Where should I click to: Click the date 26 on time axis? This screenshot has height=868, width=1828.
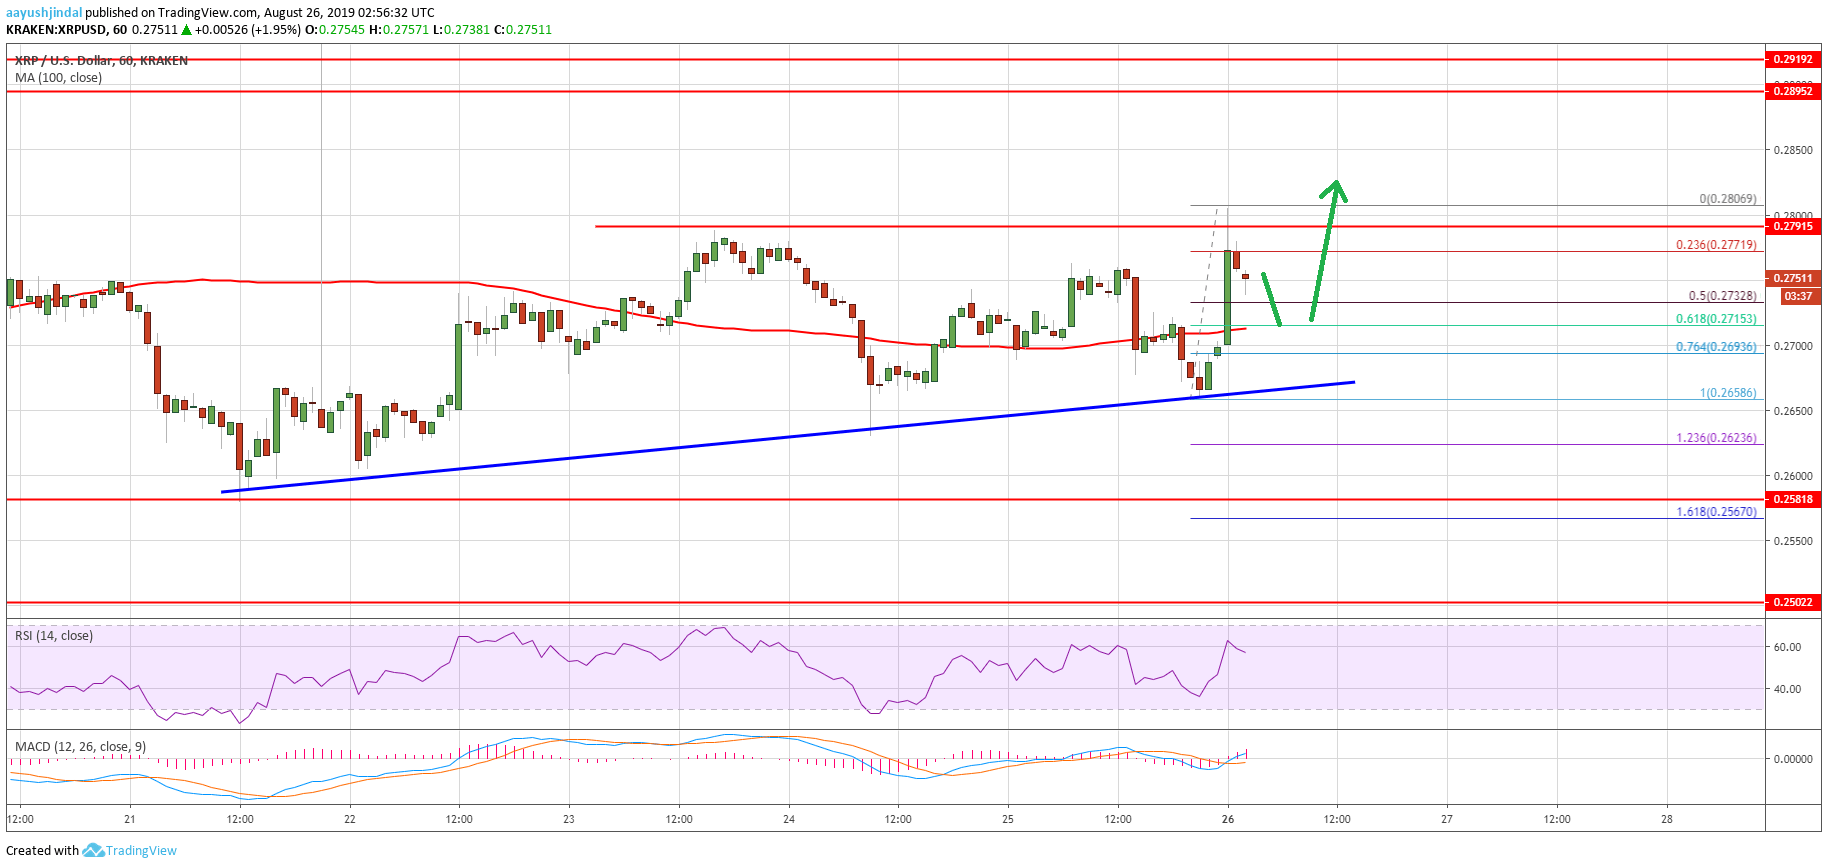1228,819
